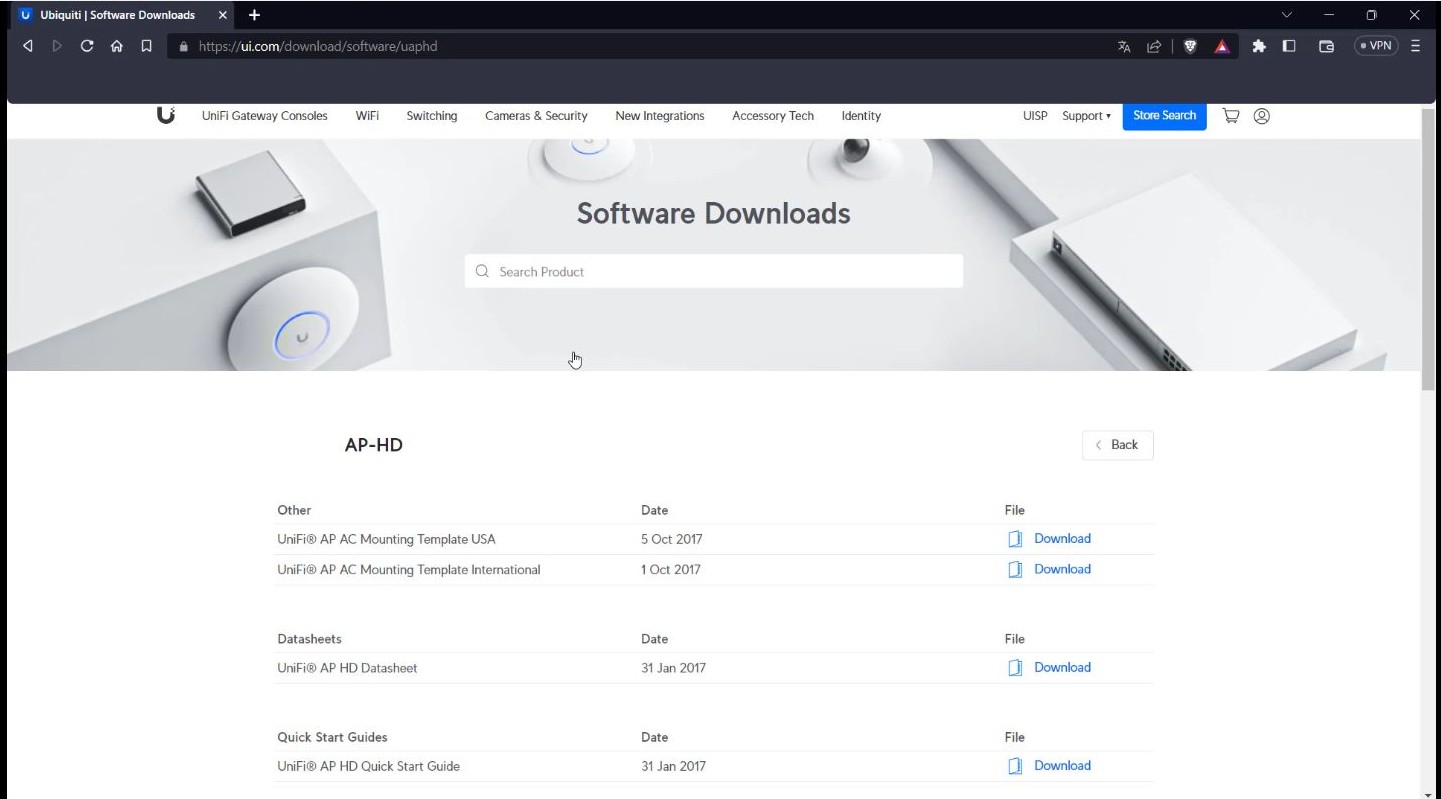1441x799 pixels.
Task: Download the AP HD Quick Start Guide
Action: pyautogui.click(x=1062, y=765)
